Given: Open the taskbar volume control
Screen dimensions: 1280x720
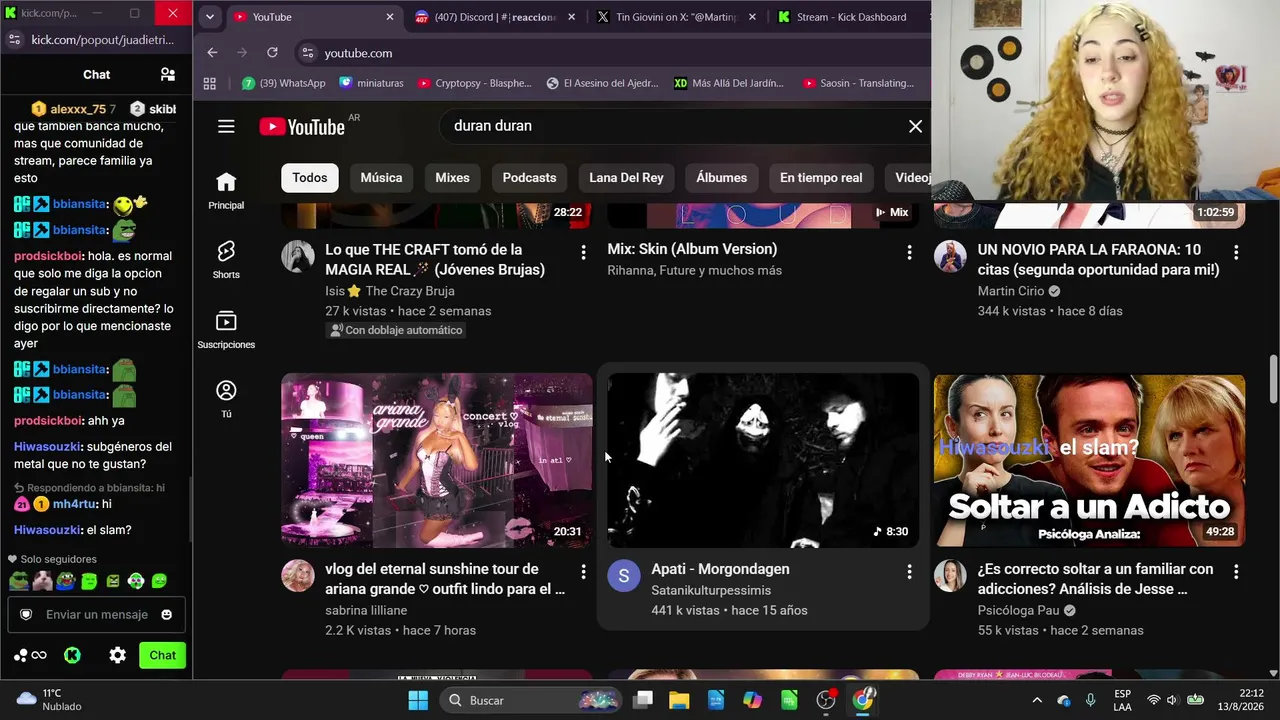Looking at the screenshot, I should (x=1172, y=700).
